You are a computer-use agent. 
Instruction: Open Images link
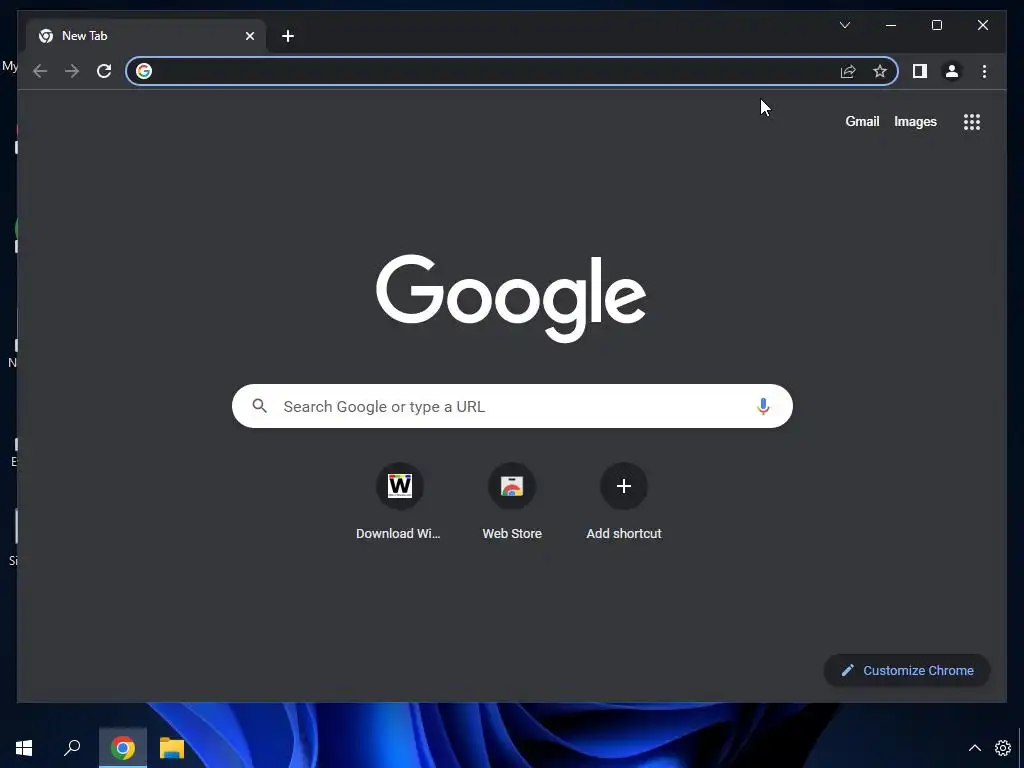coord(915,121)
